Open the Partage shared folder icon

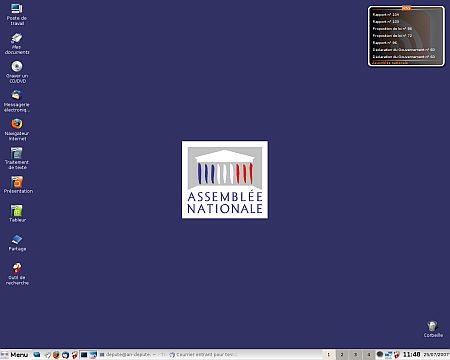(x=17, y=242)
